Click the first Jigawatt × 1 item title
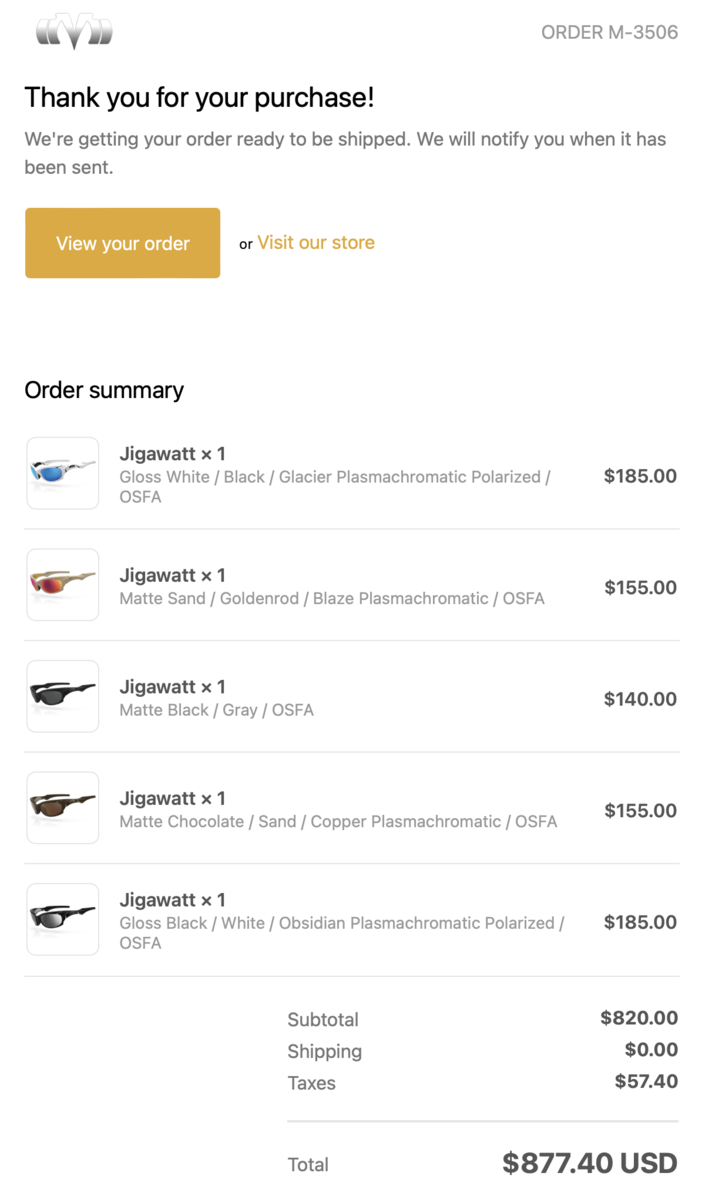This screenshot has height=1200, width=712. coord(172,454)
